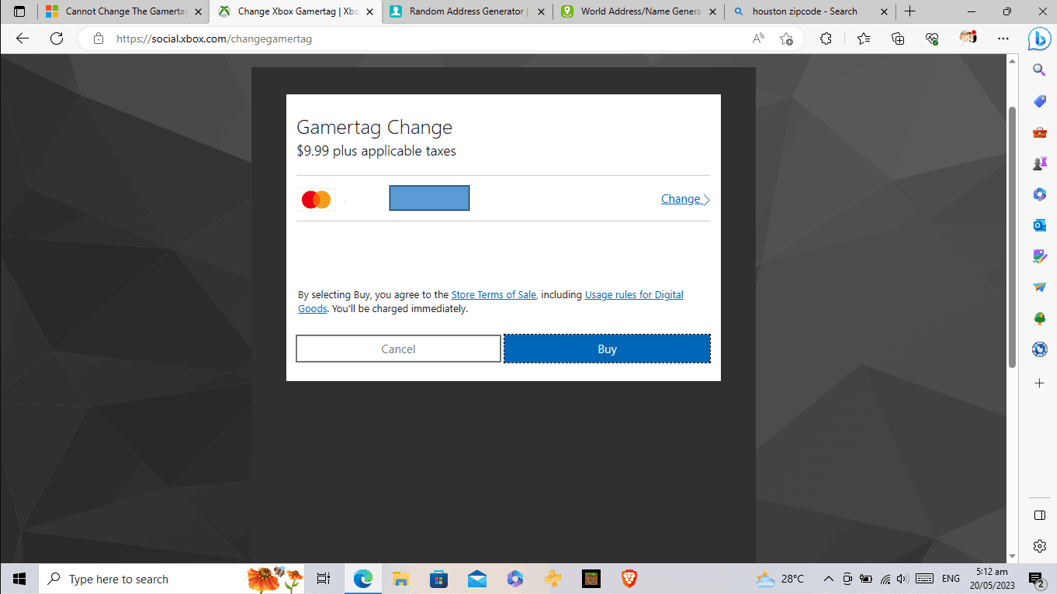
Task: Open Bing Chat sidebar button
Action: pyautogui.click(x=1039, y=39)
